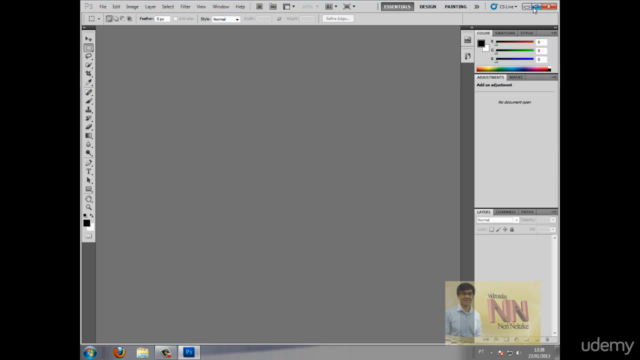Open the layer blend mode dropdown
Viewport: 640px width, 360px height.
click(x=497, y=220)
